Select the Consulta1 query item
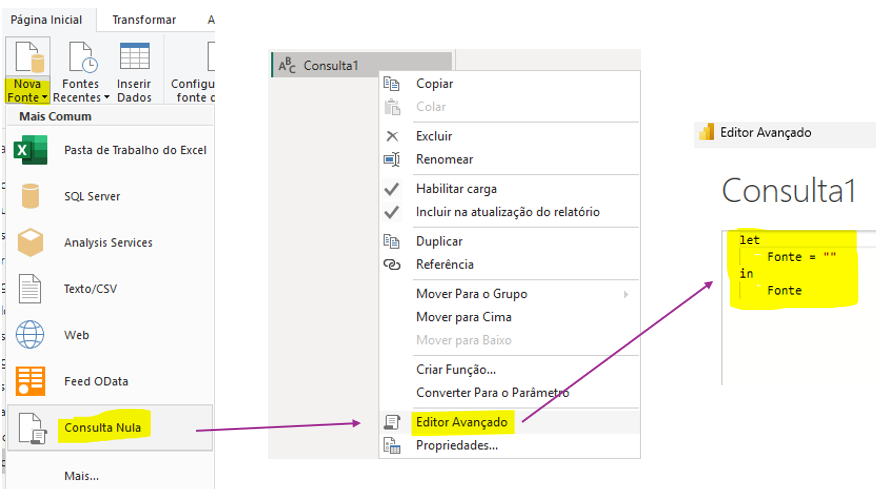This screenshot has height=489, width=876. 330,66
